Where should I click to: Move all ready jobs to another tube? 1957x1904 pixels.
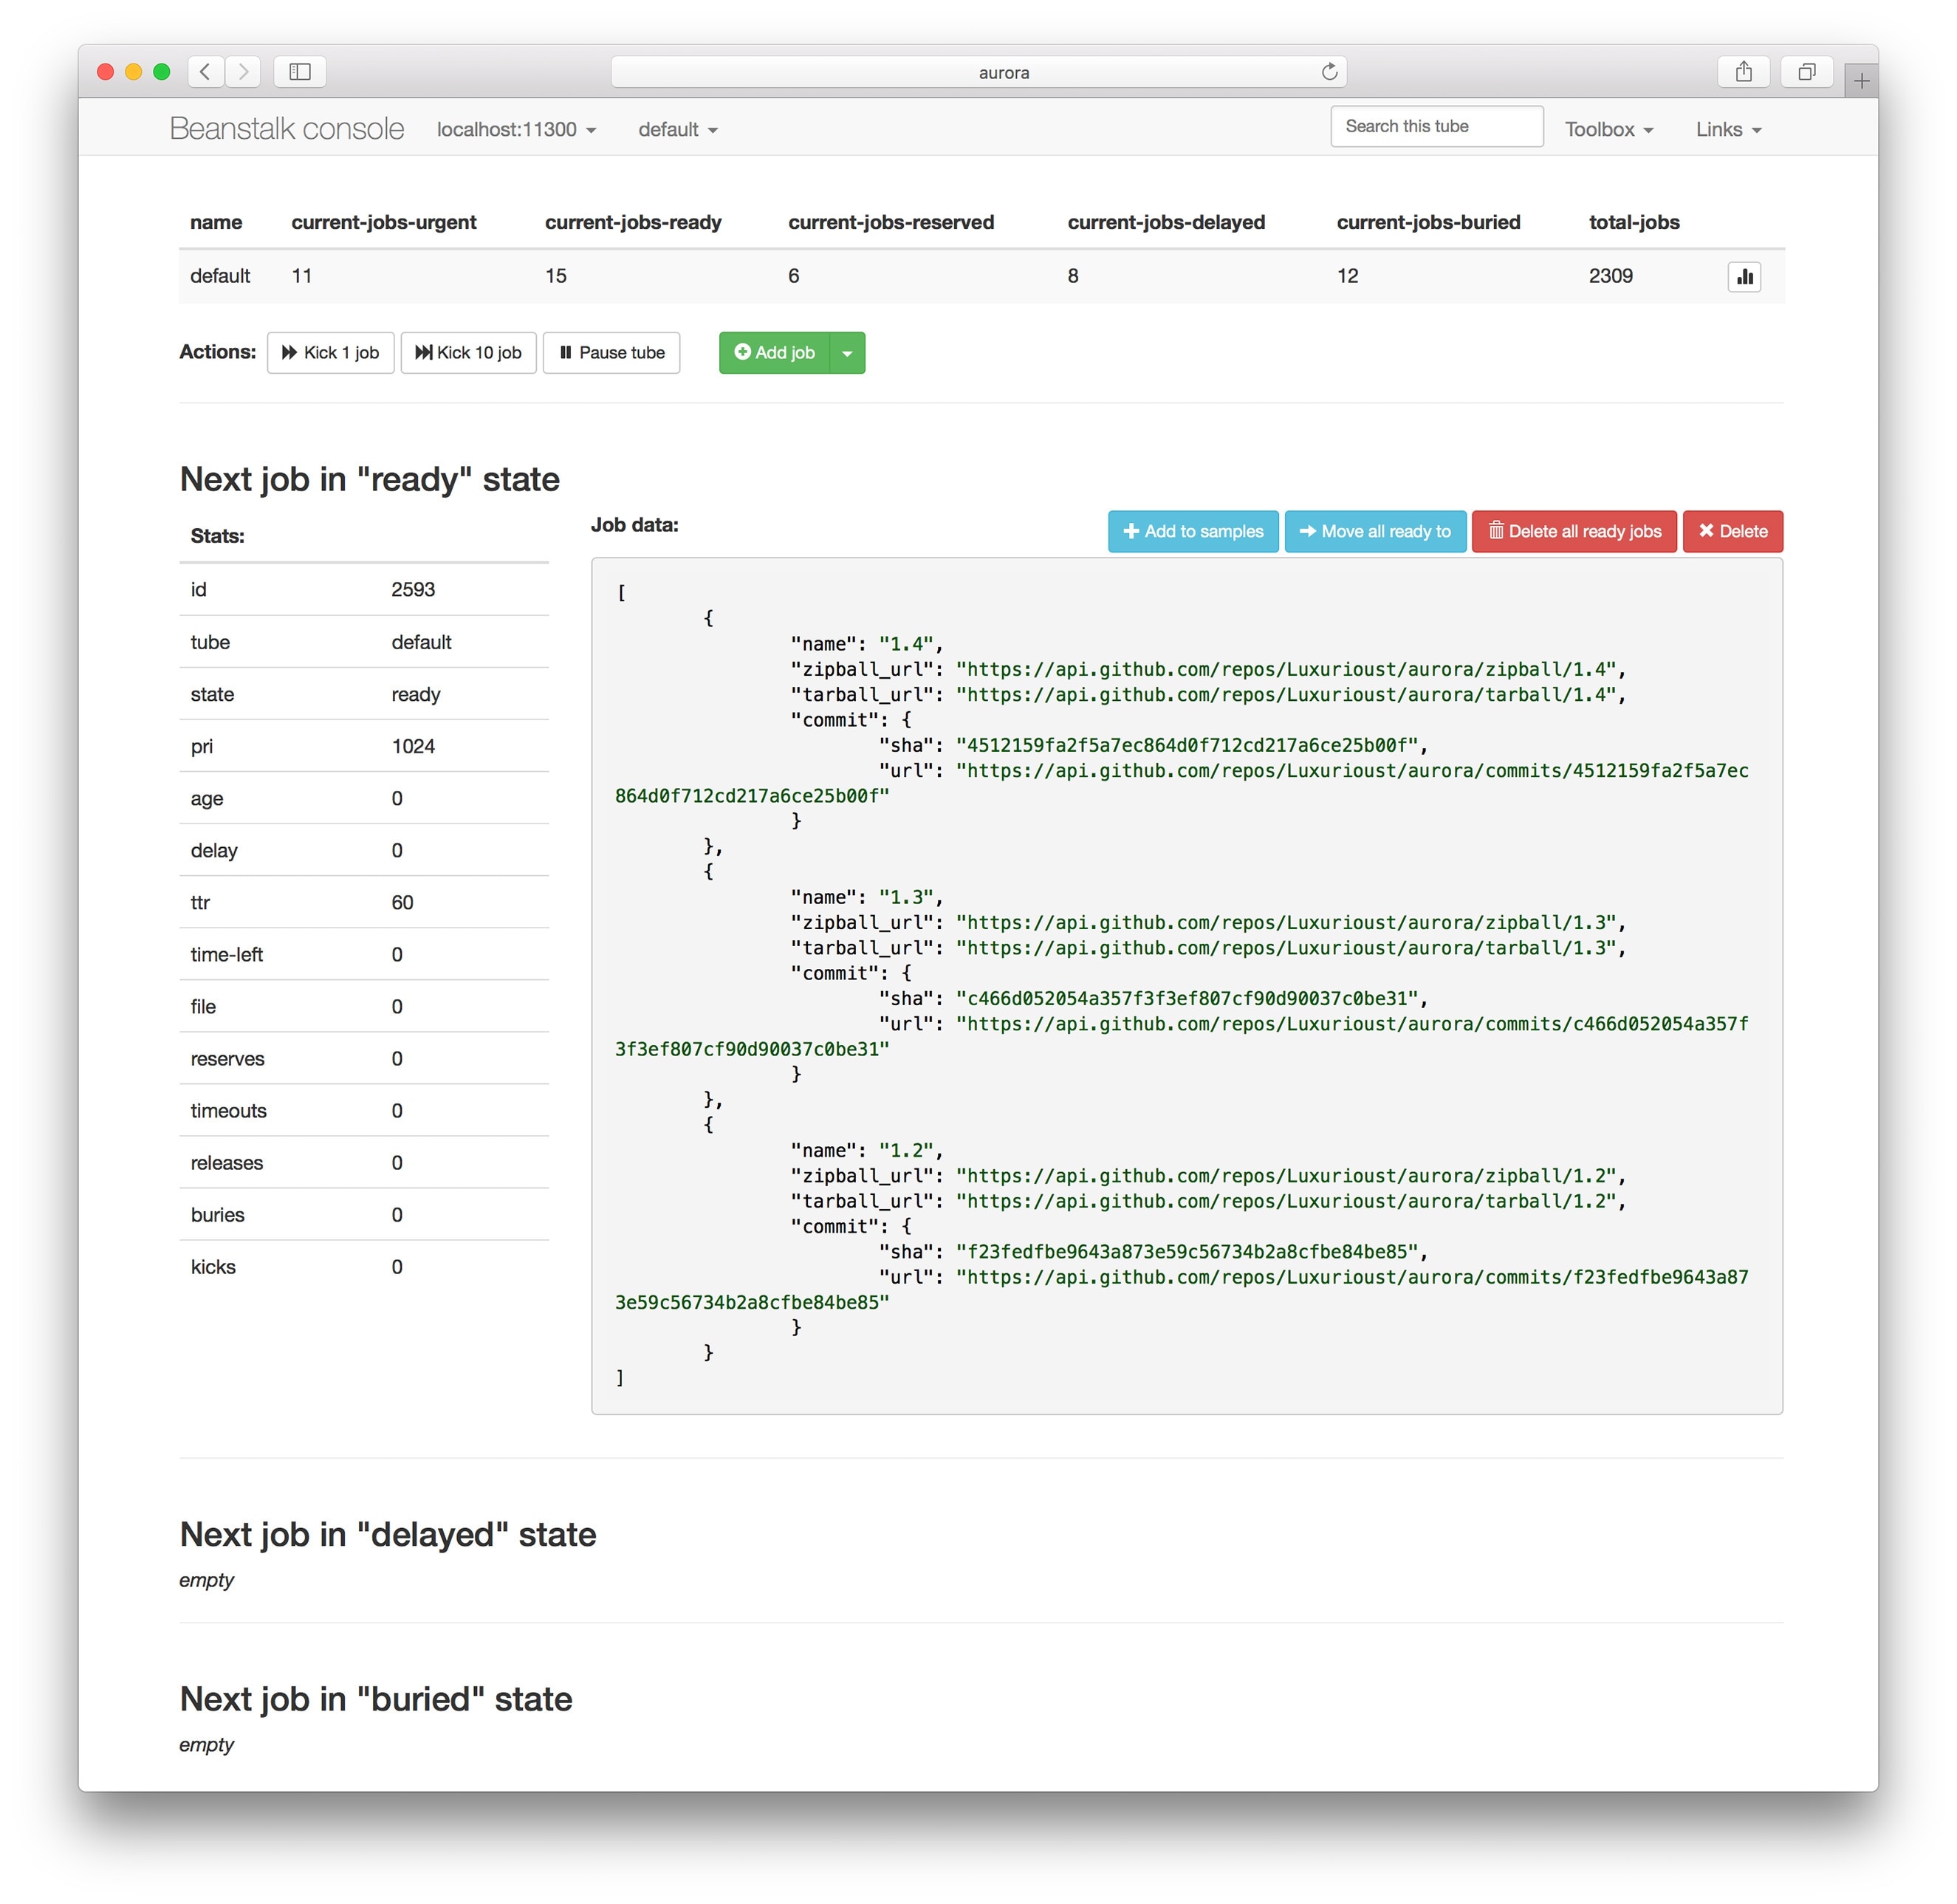(1375, 531)
